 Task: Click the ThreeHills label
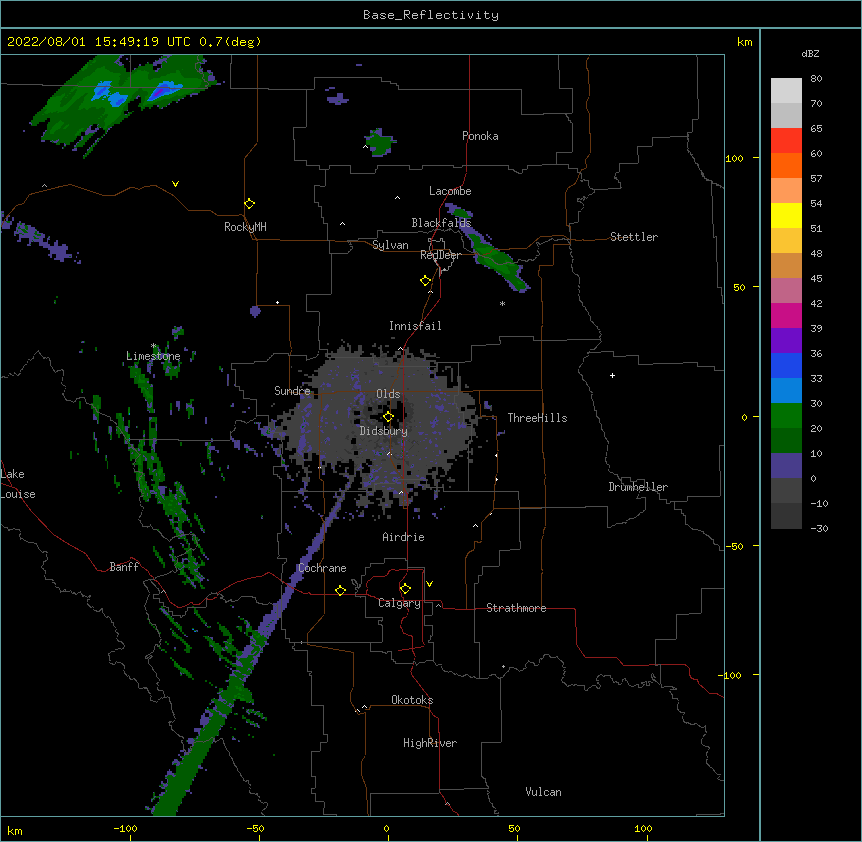coord(537,418)
